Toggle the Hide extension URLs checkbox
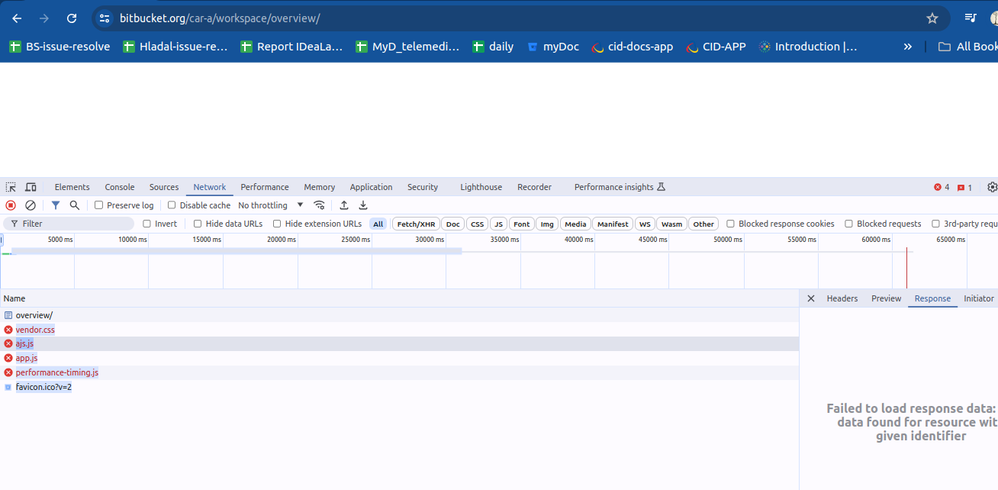Image resolution: width=998 pixels, height=490 pixels. point(277,224)
